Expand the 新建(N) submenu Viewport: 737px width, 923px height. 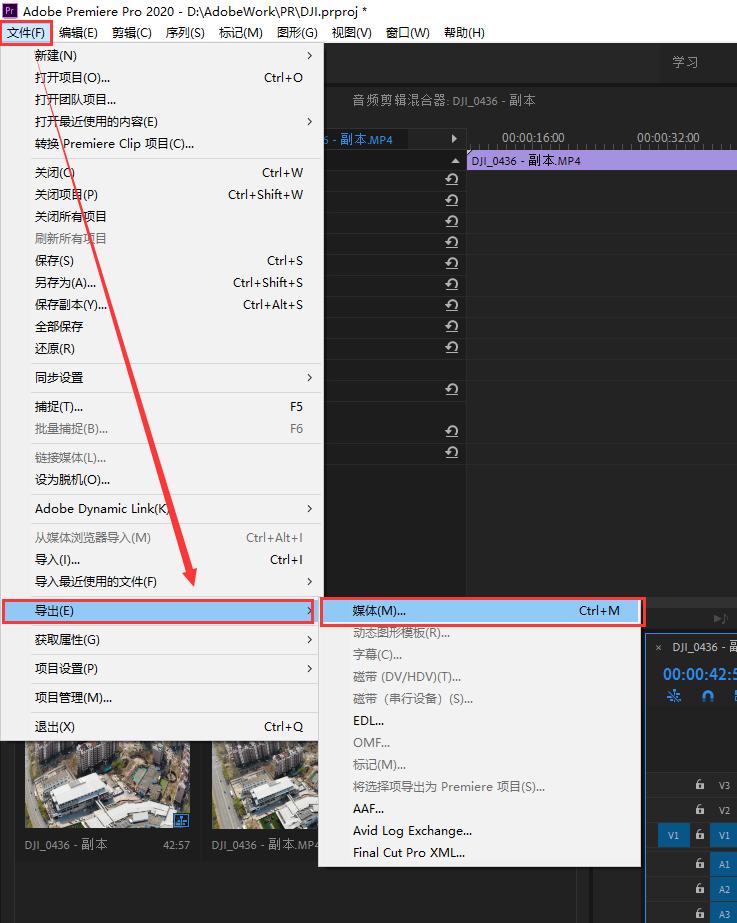click(162, 55)
